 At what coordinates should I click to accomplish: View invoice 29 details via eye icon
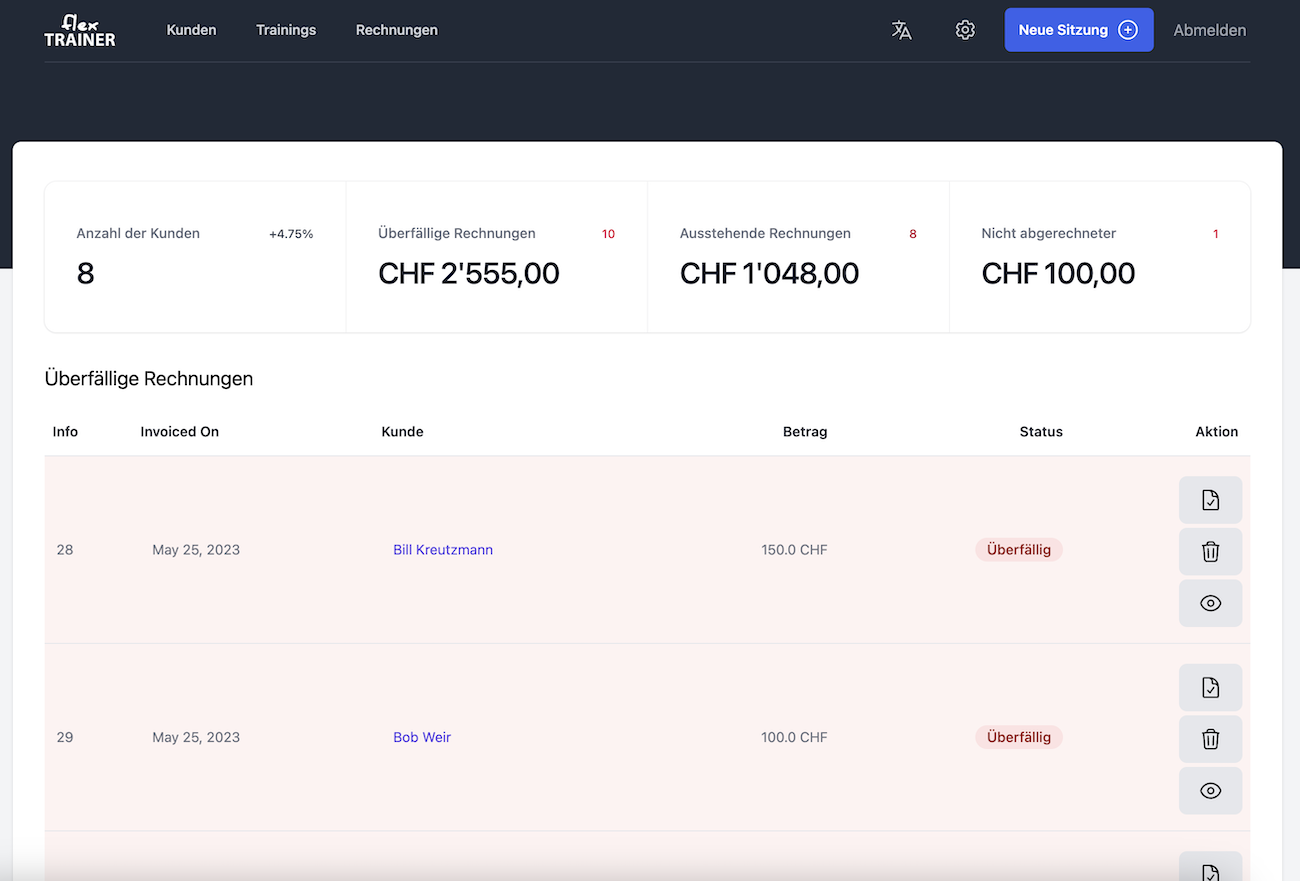click(1210, 790)
